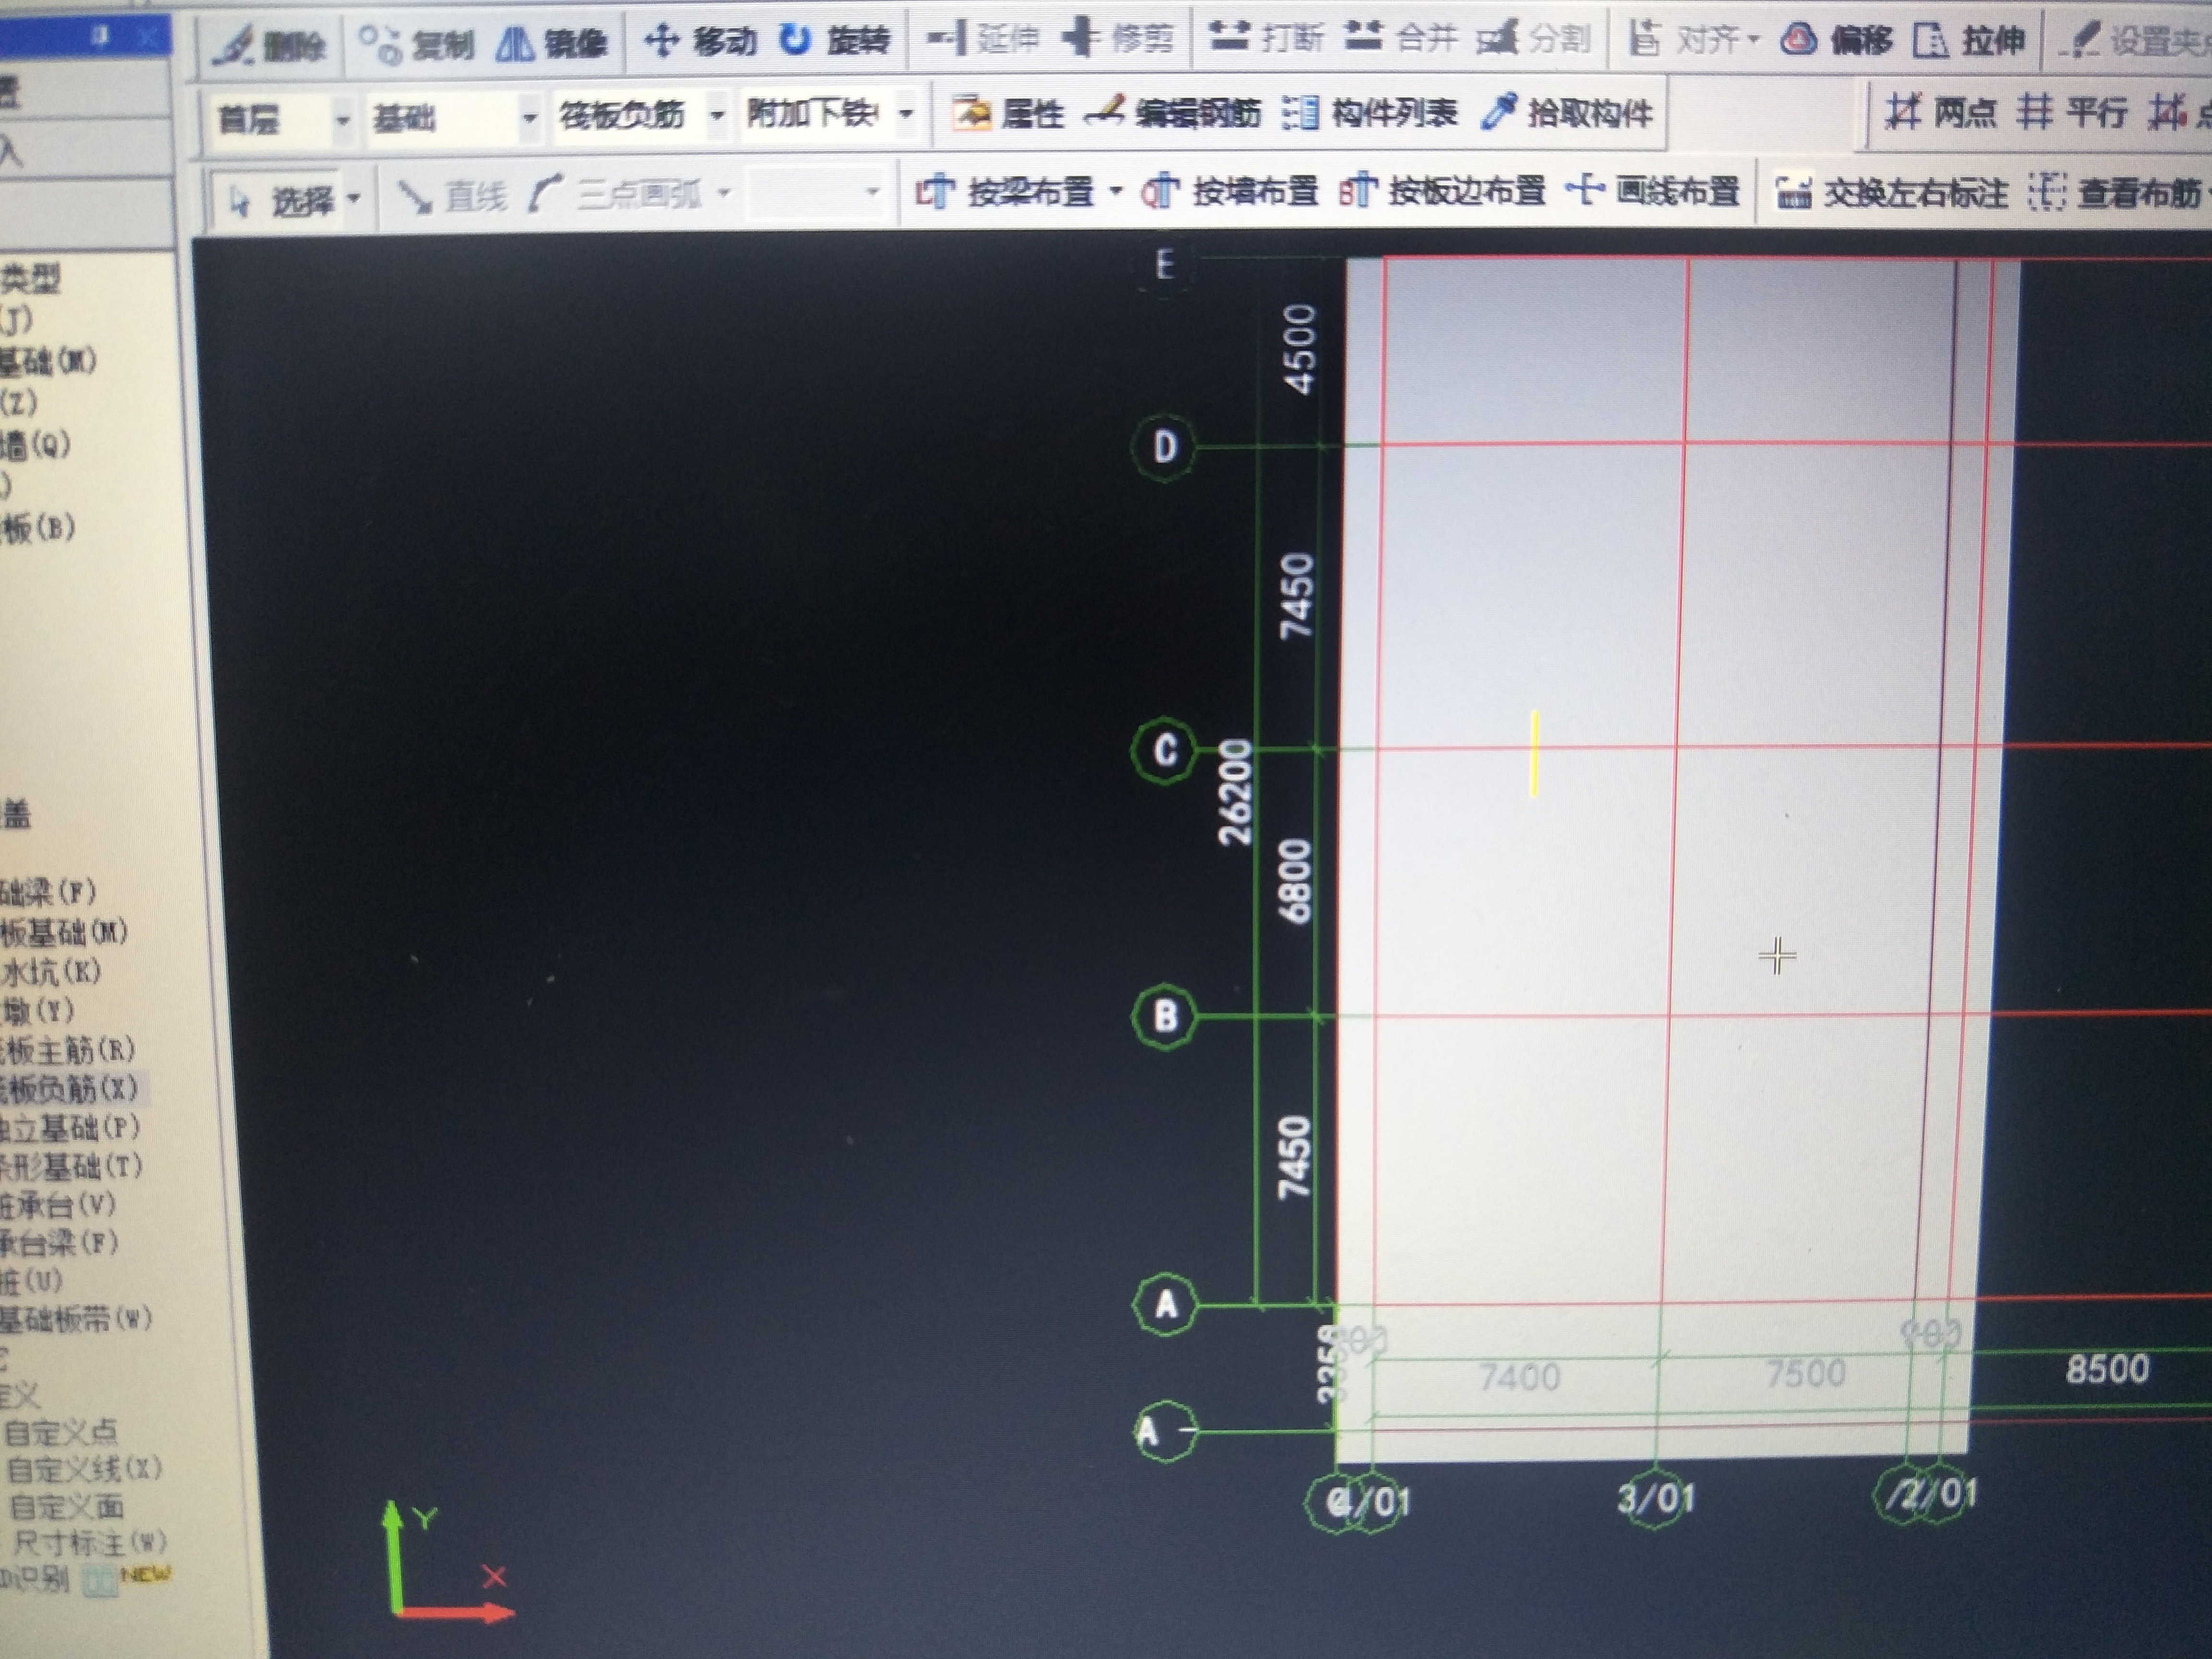
Task: Select 平行 parallel axis tool
Action: coord(2070,112)
